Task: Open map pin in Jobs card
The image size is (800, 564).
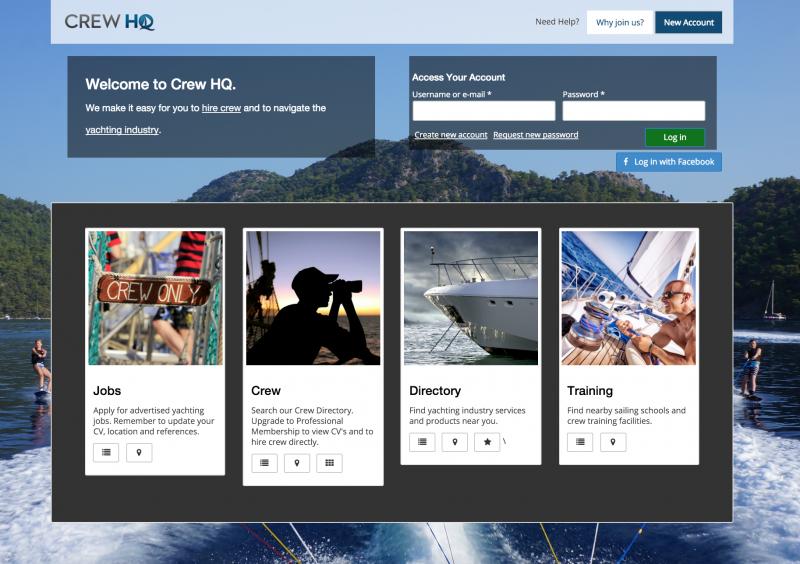Action: pyautogui.click(x=139, y=452)
